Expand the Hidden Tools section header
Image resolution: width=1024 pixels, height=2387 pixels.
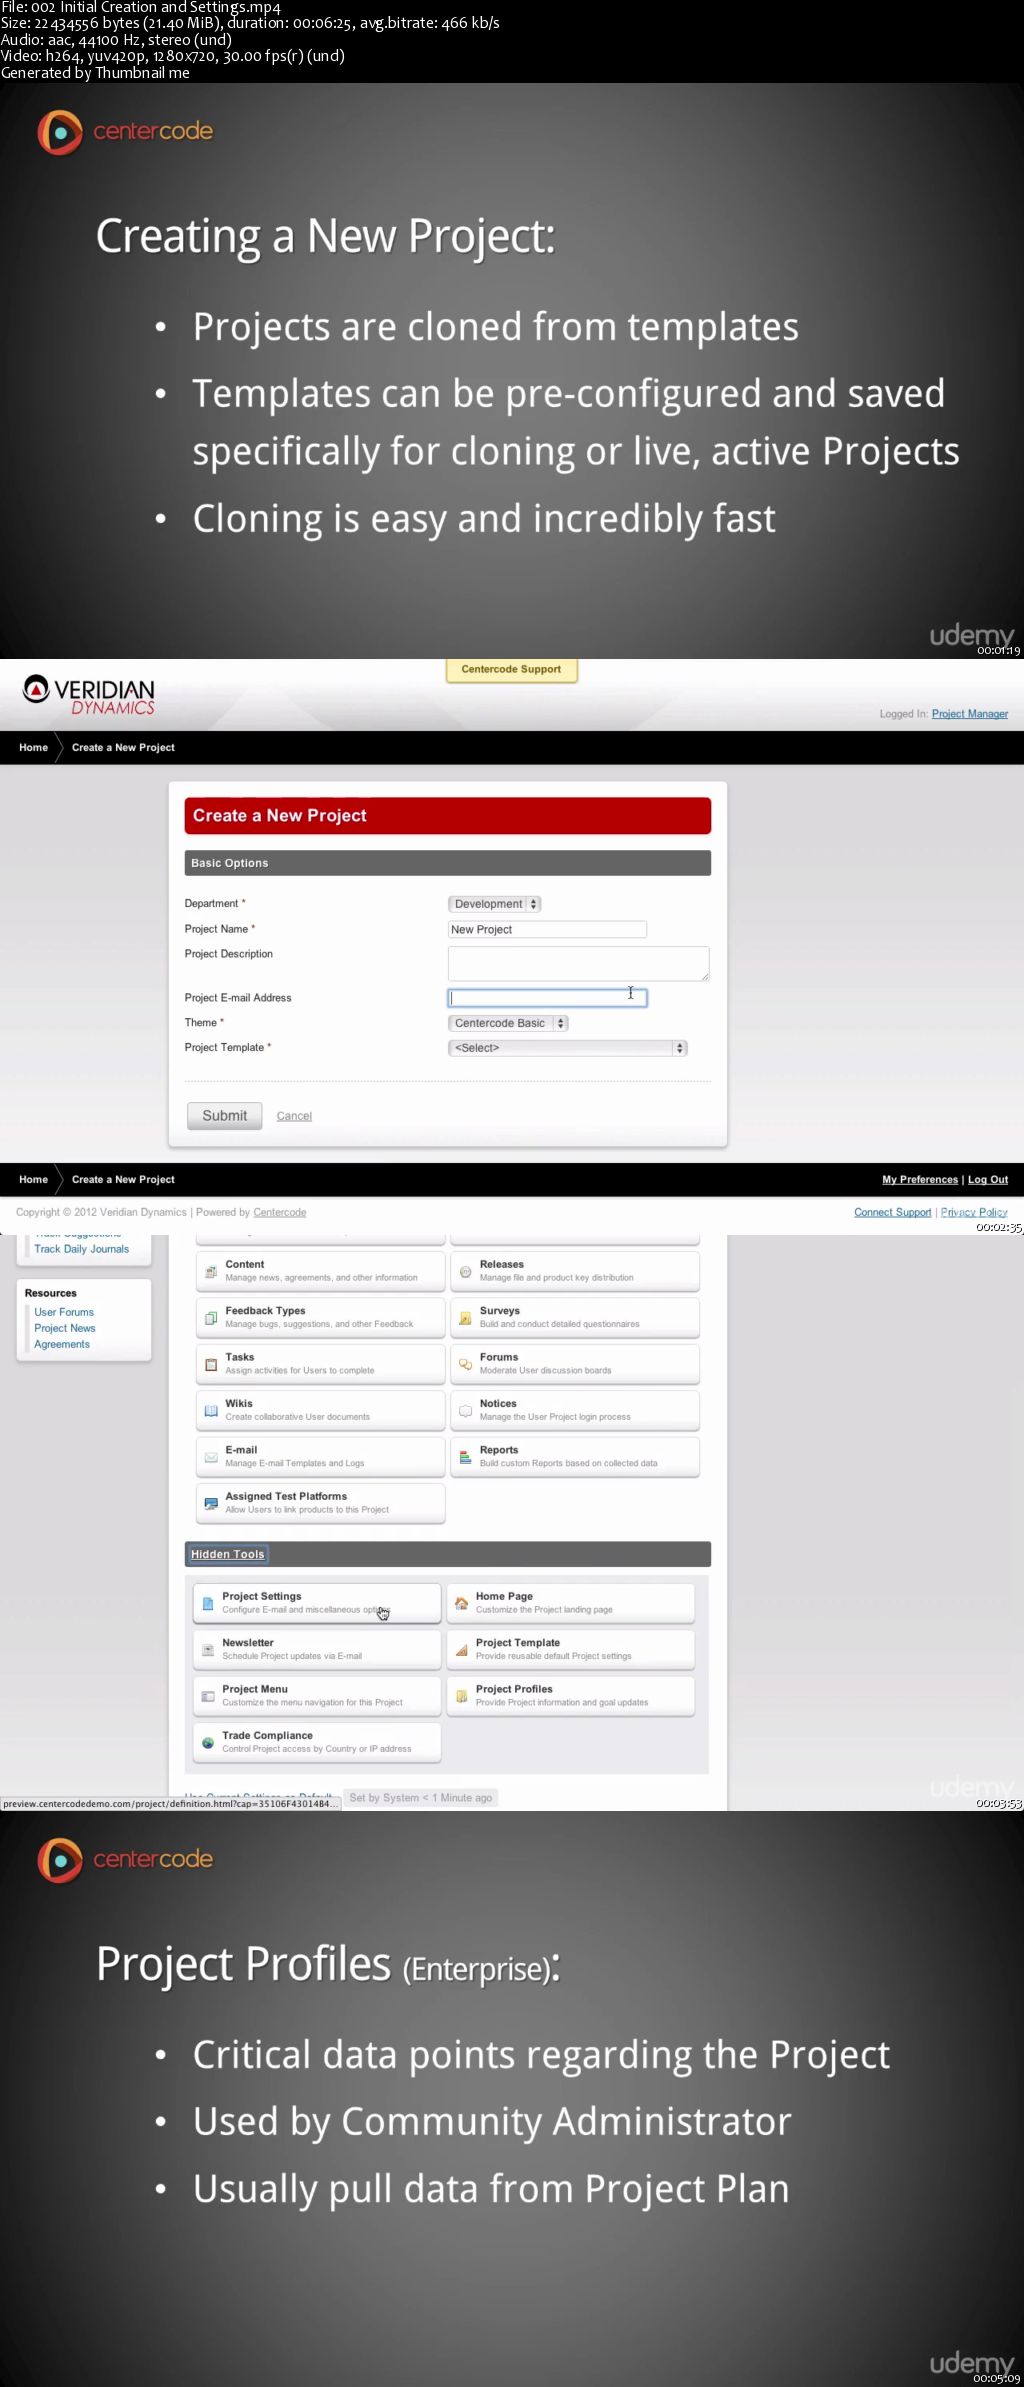(227, 1554)
